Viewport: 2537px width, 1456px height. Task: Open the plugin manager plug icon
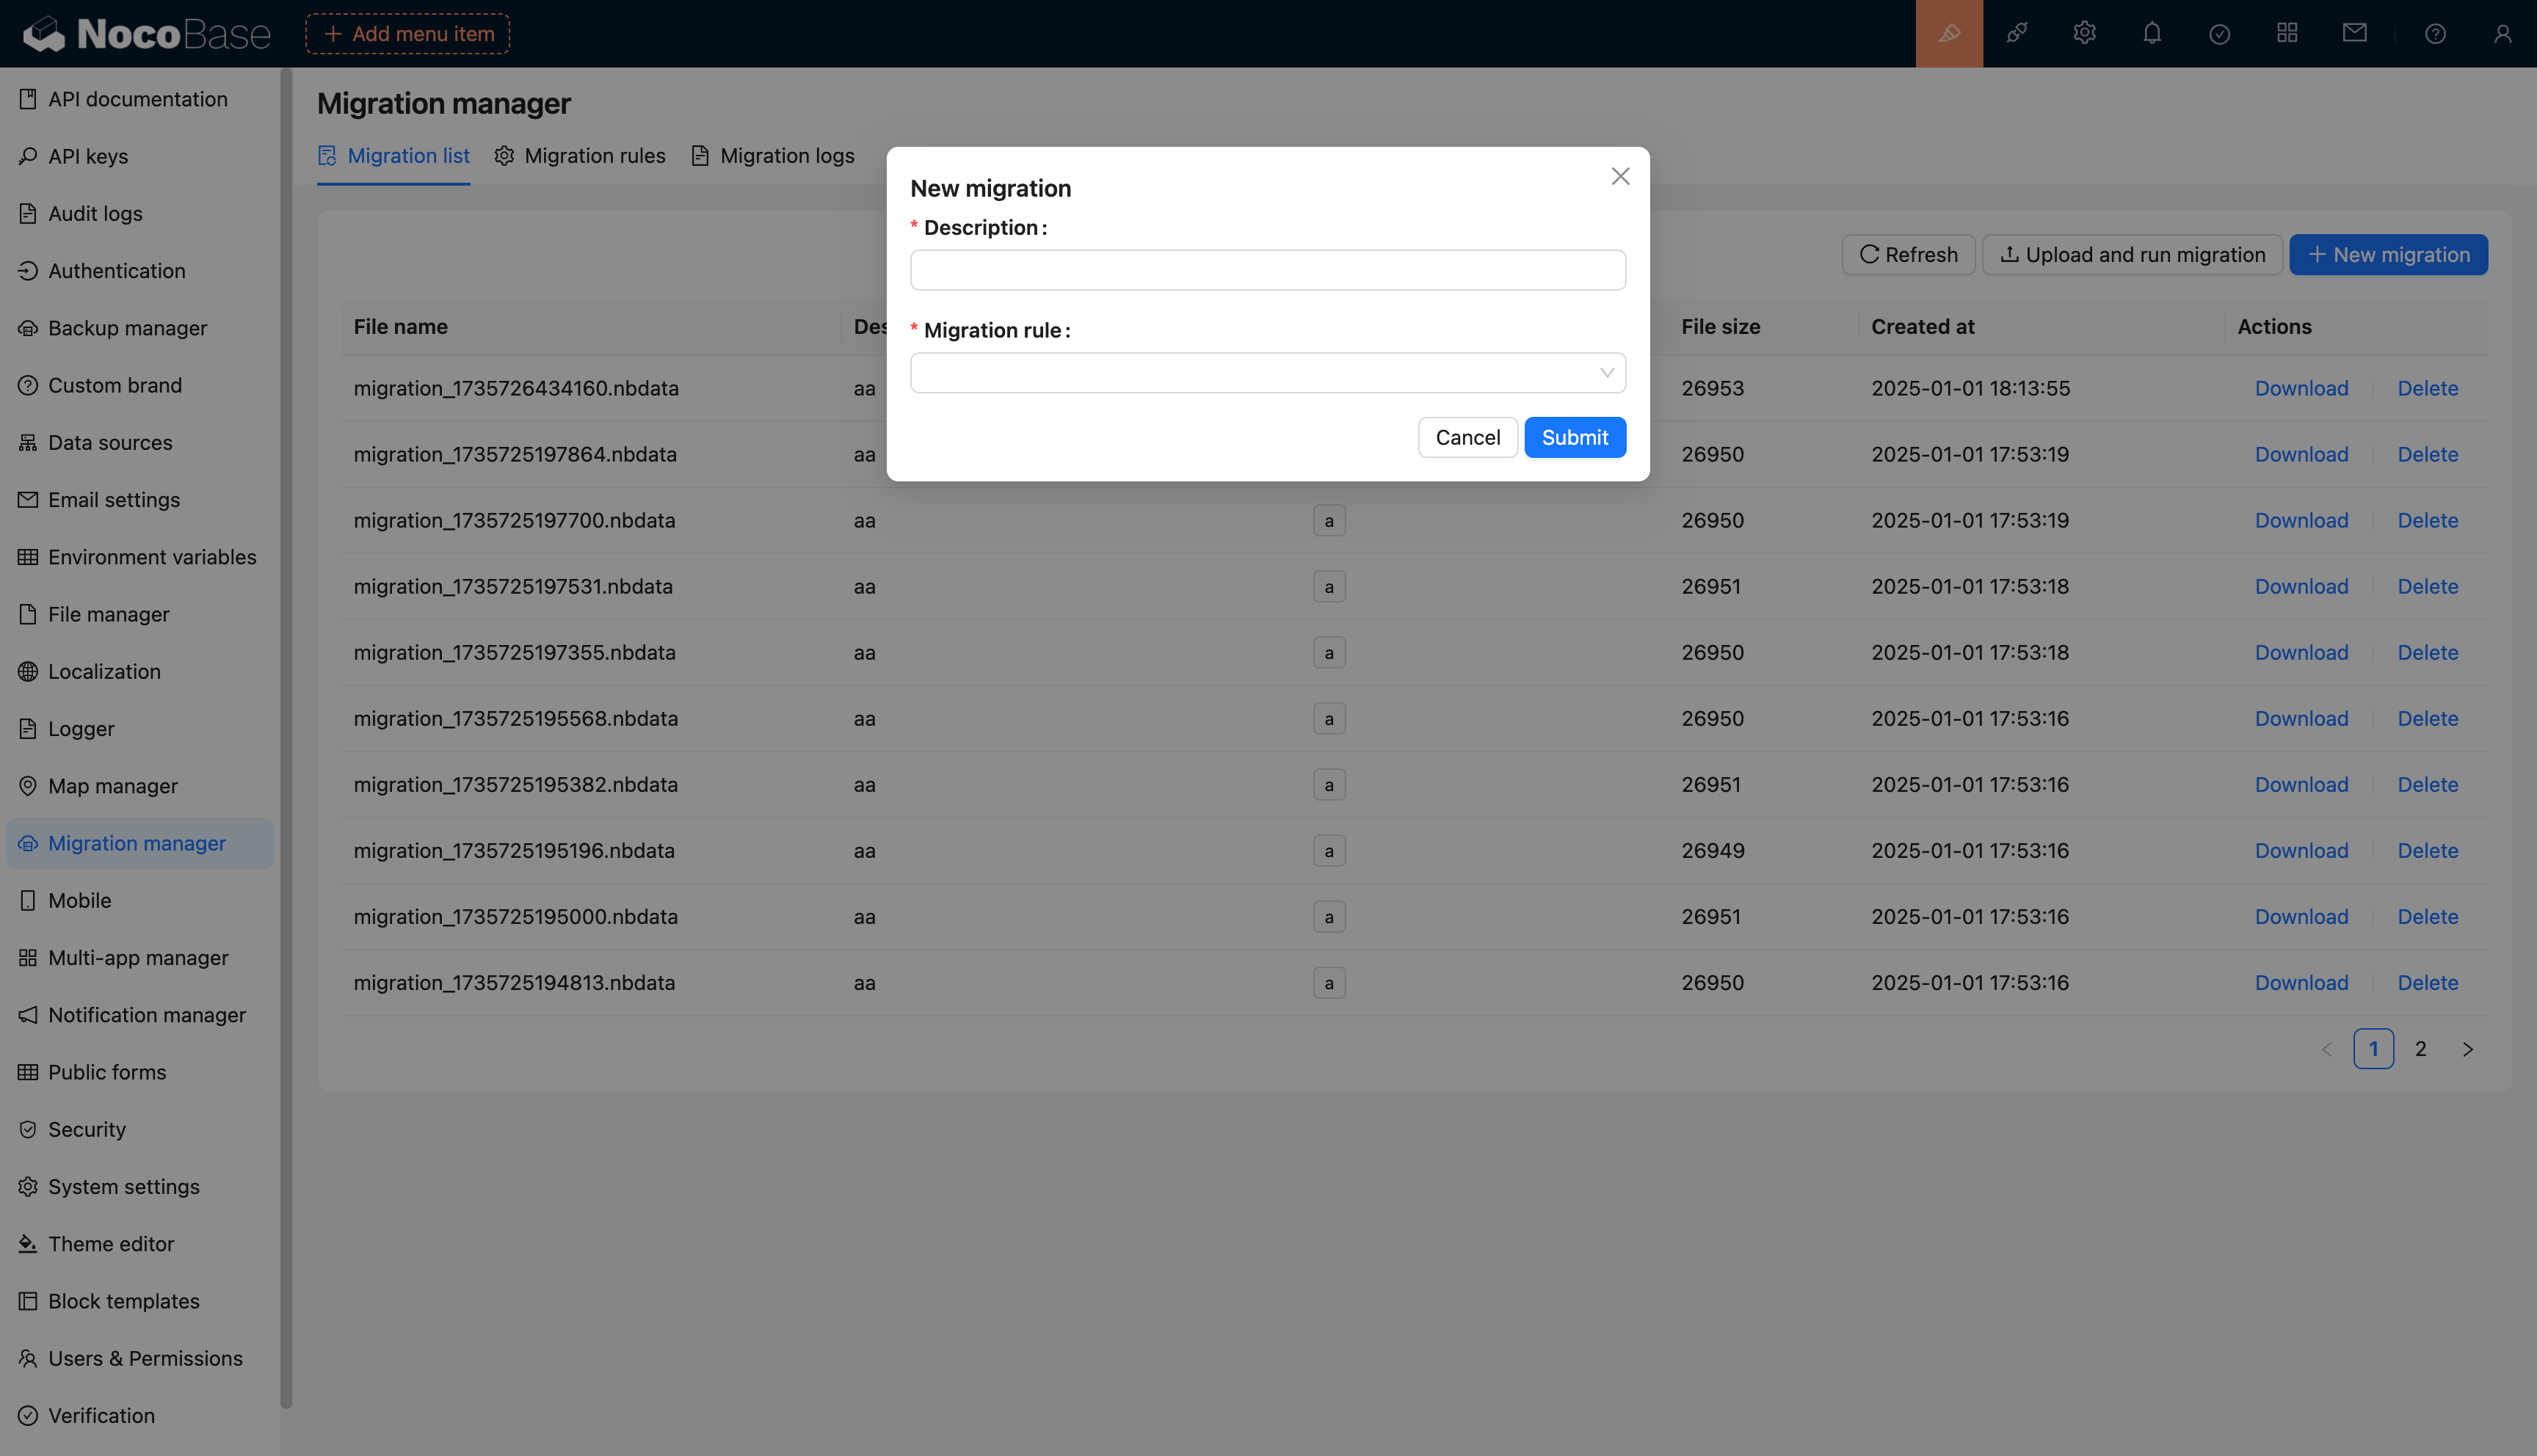2016,34
